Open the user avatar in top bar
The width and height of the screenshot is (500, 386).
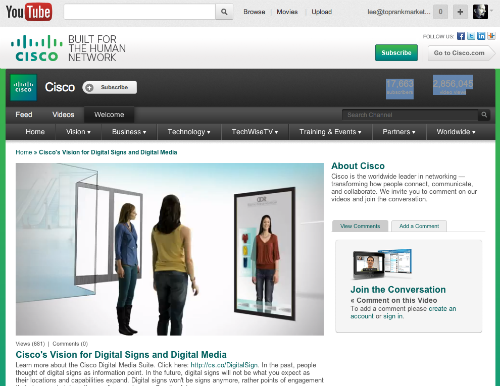tap(480, 12)
